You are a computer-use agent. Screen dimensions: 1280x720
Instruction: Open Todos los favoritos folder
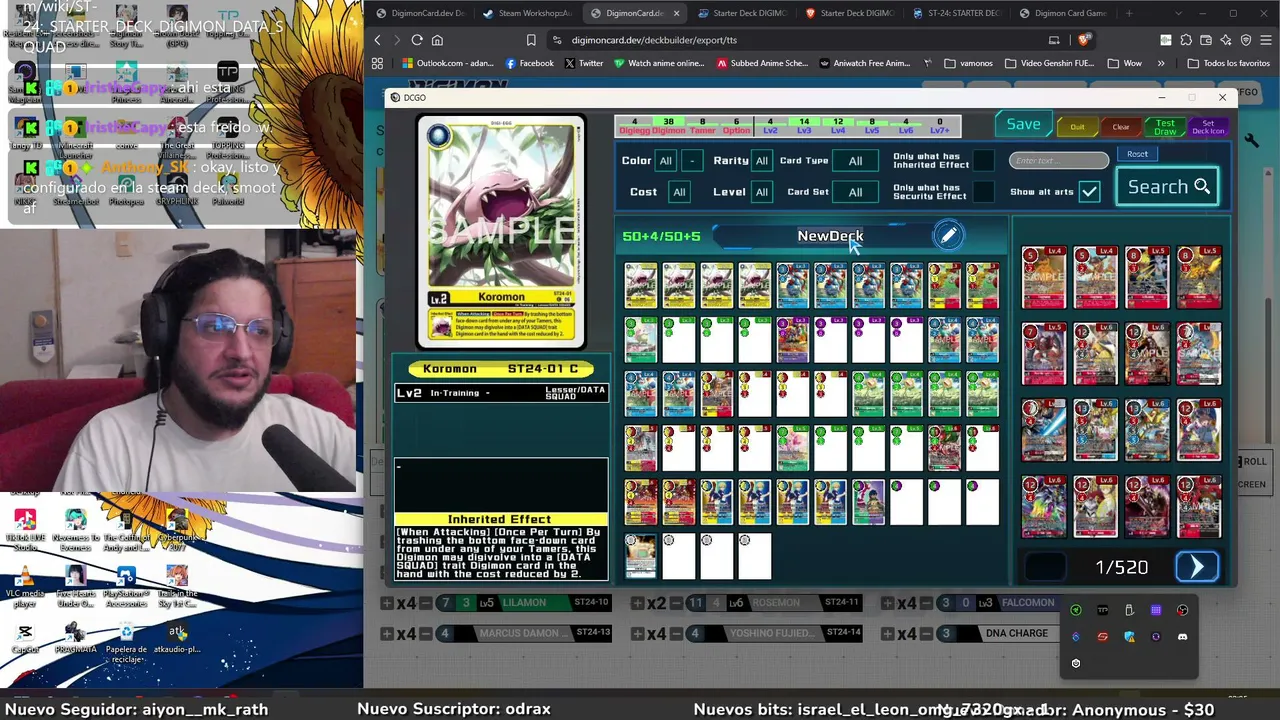pyautogui.click(x=1228, y=63)
